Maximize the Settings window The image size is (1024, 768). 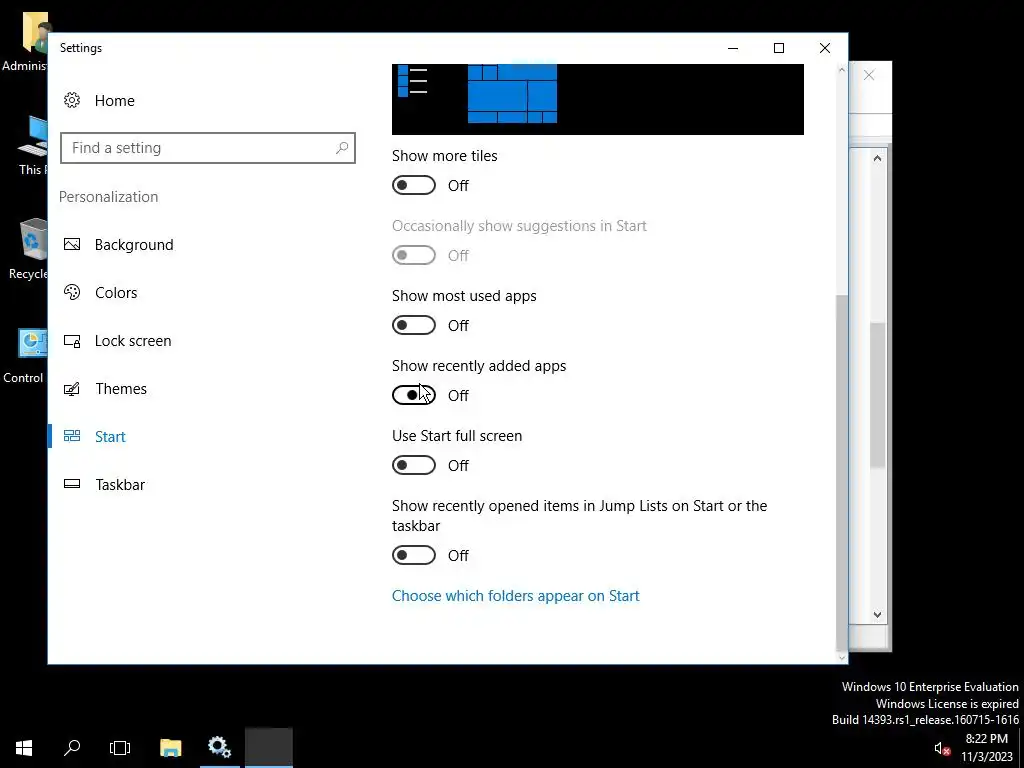point(778,48)
